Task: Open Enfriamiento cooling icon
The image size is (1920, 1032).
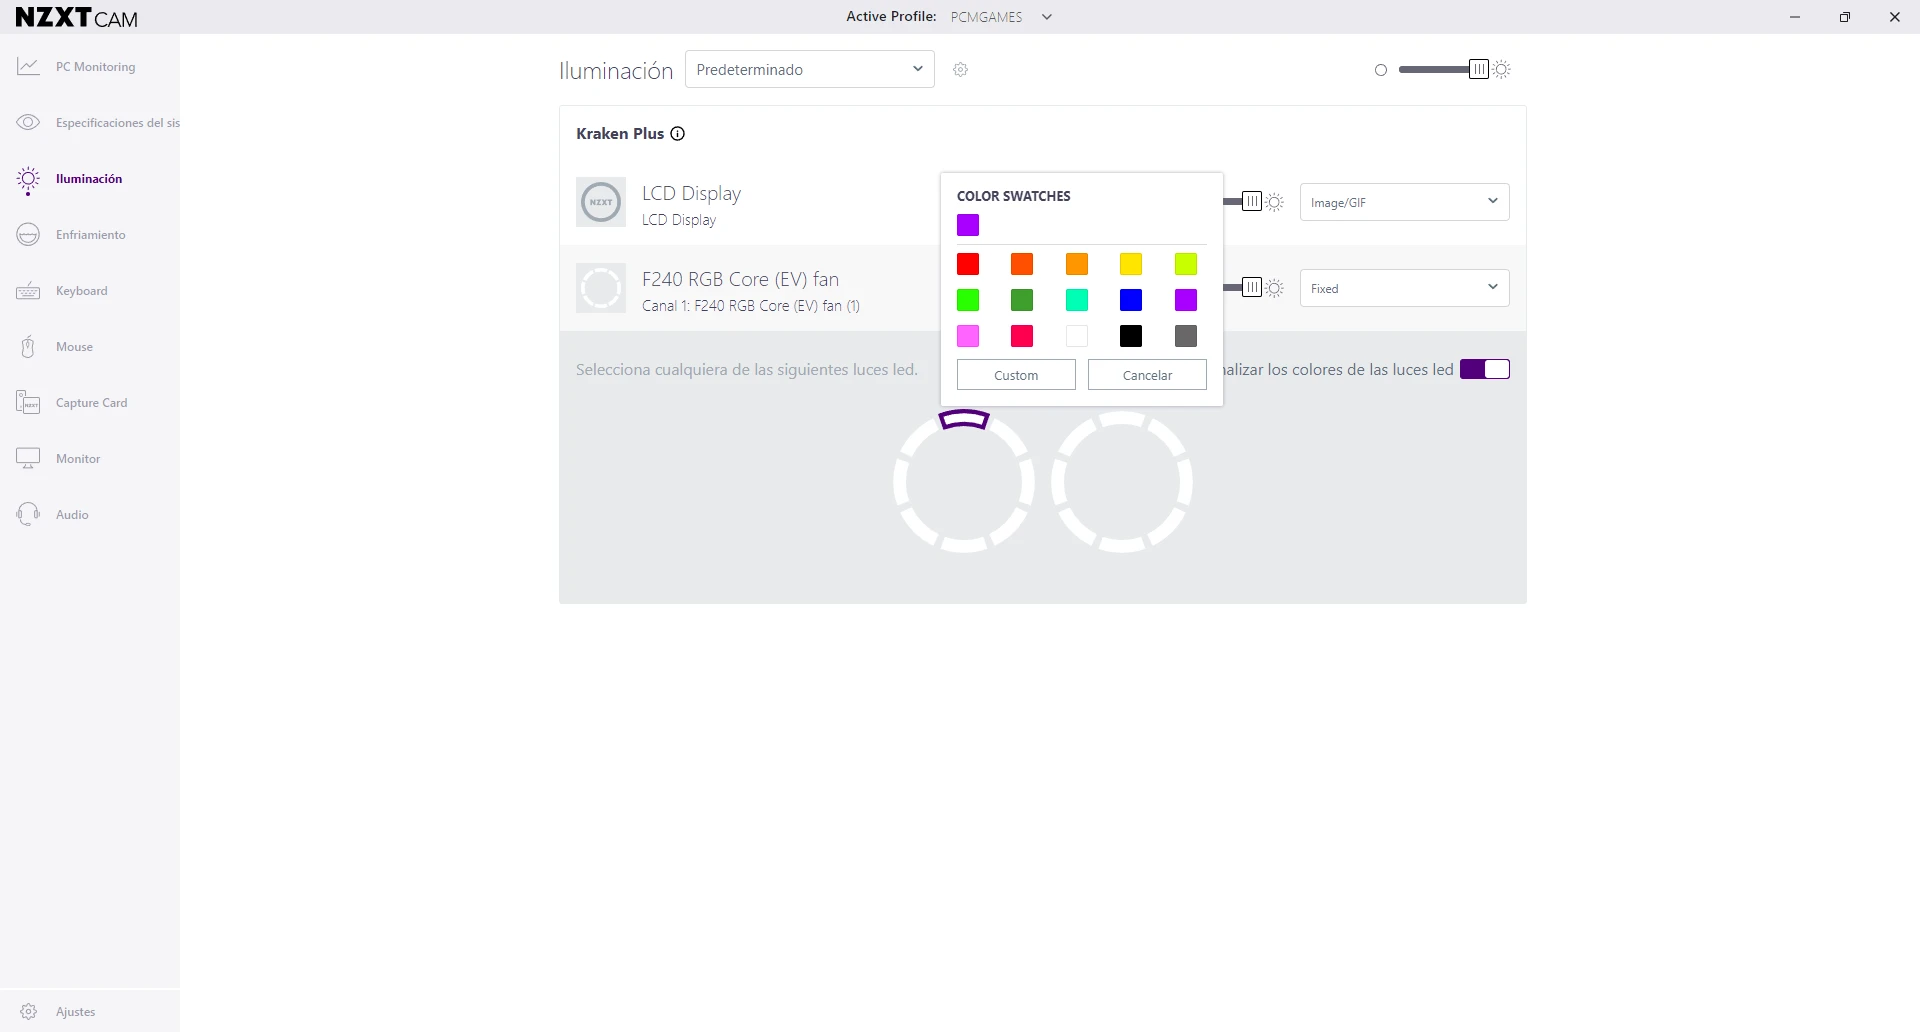Action: (x=28, y=234)
